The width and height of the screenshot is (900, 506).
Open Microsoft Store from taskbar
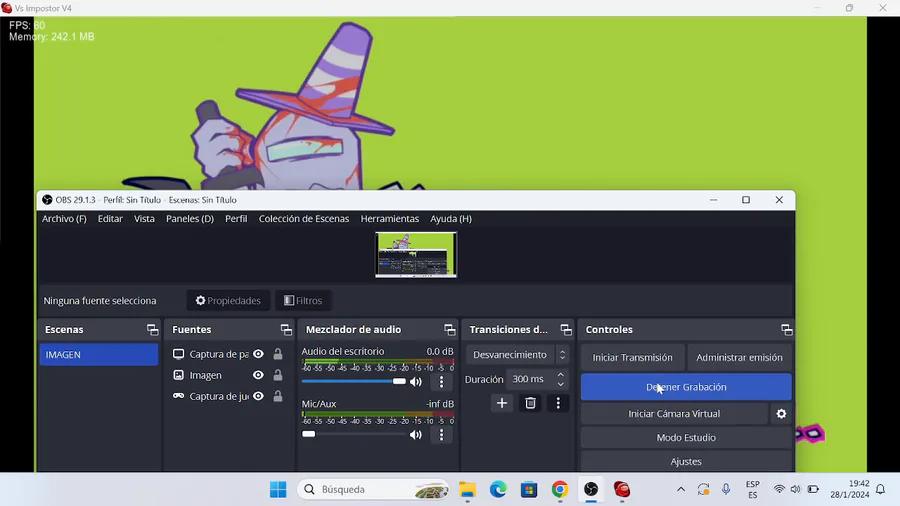tap(529, 489)
